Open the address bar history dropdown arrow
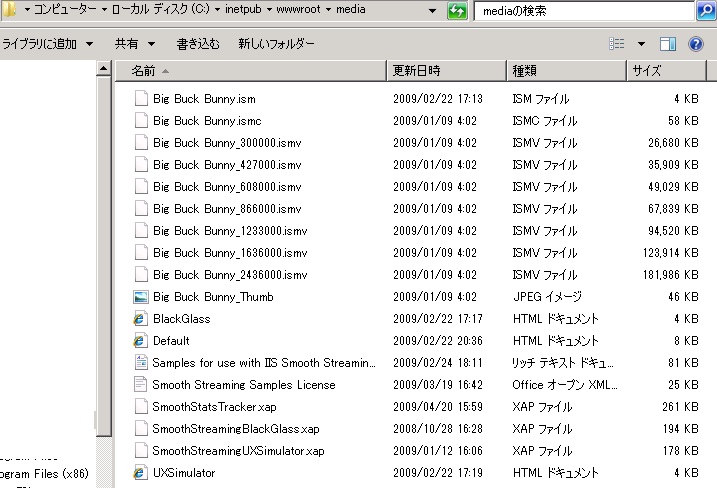Screen dimensions: 717x488 pos(432,11)
